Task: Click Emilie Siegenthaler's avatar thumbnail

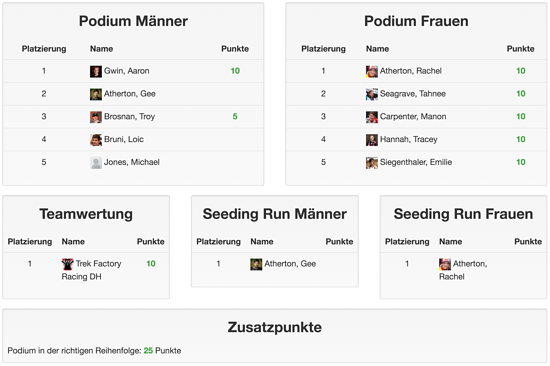Action: point(372,162)
